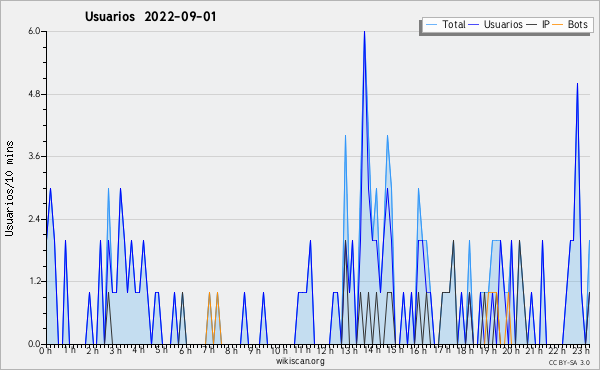Click the orange Bots legend line
This screenshot has width=600, height=370.
(558, 25)
